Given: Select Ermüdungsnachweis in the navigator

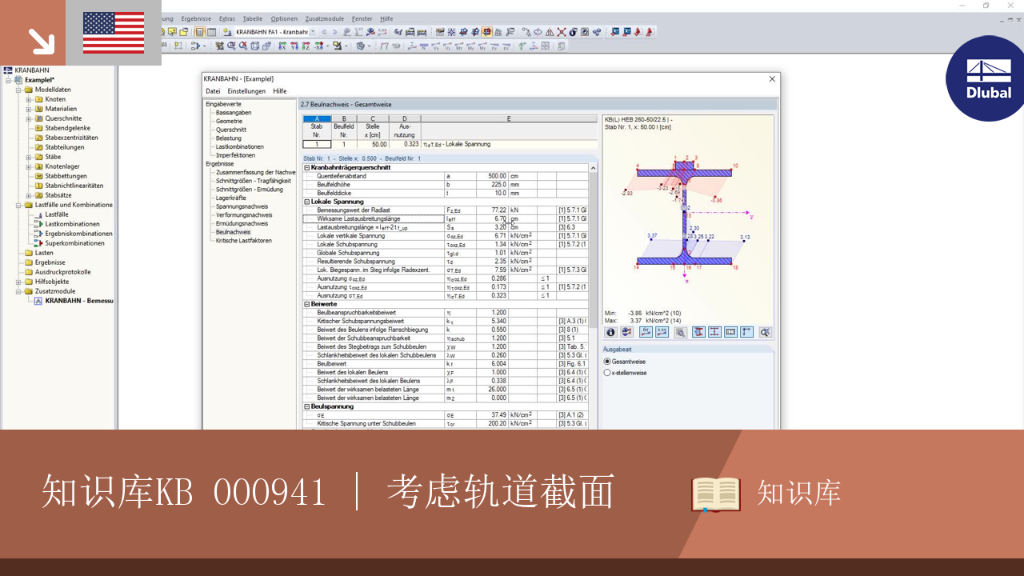Looking at the screenshot, I should click(x=242, y=223).
